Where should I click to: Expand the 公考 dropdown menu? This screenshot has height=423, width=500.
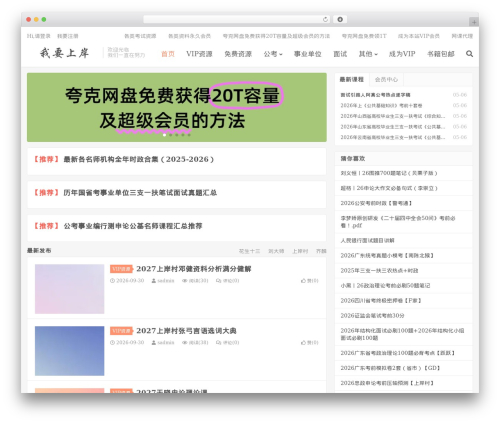pyautogui.click(x=273, y=54)
